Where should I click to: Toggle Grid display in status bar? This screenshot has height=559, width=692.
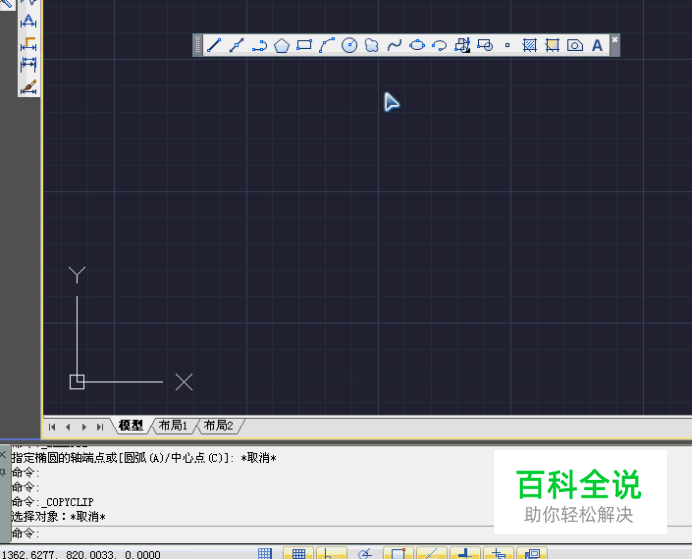(x=298, y=553)
